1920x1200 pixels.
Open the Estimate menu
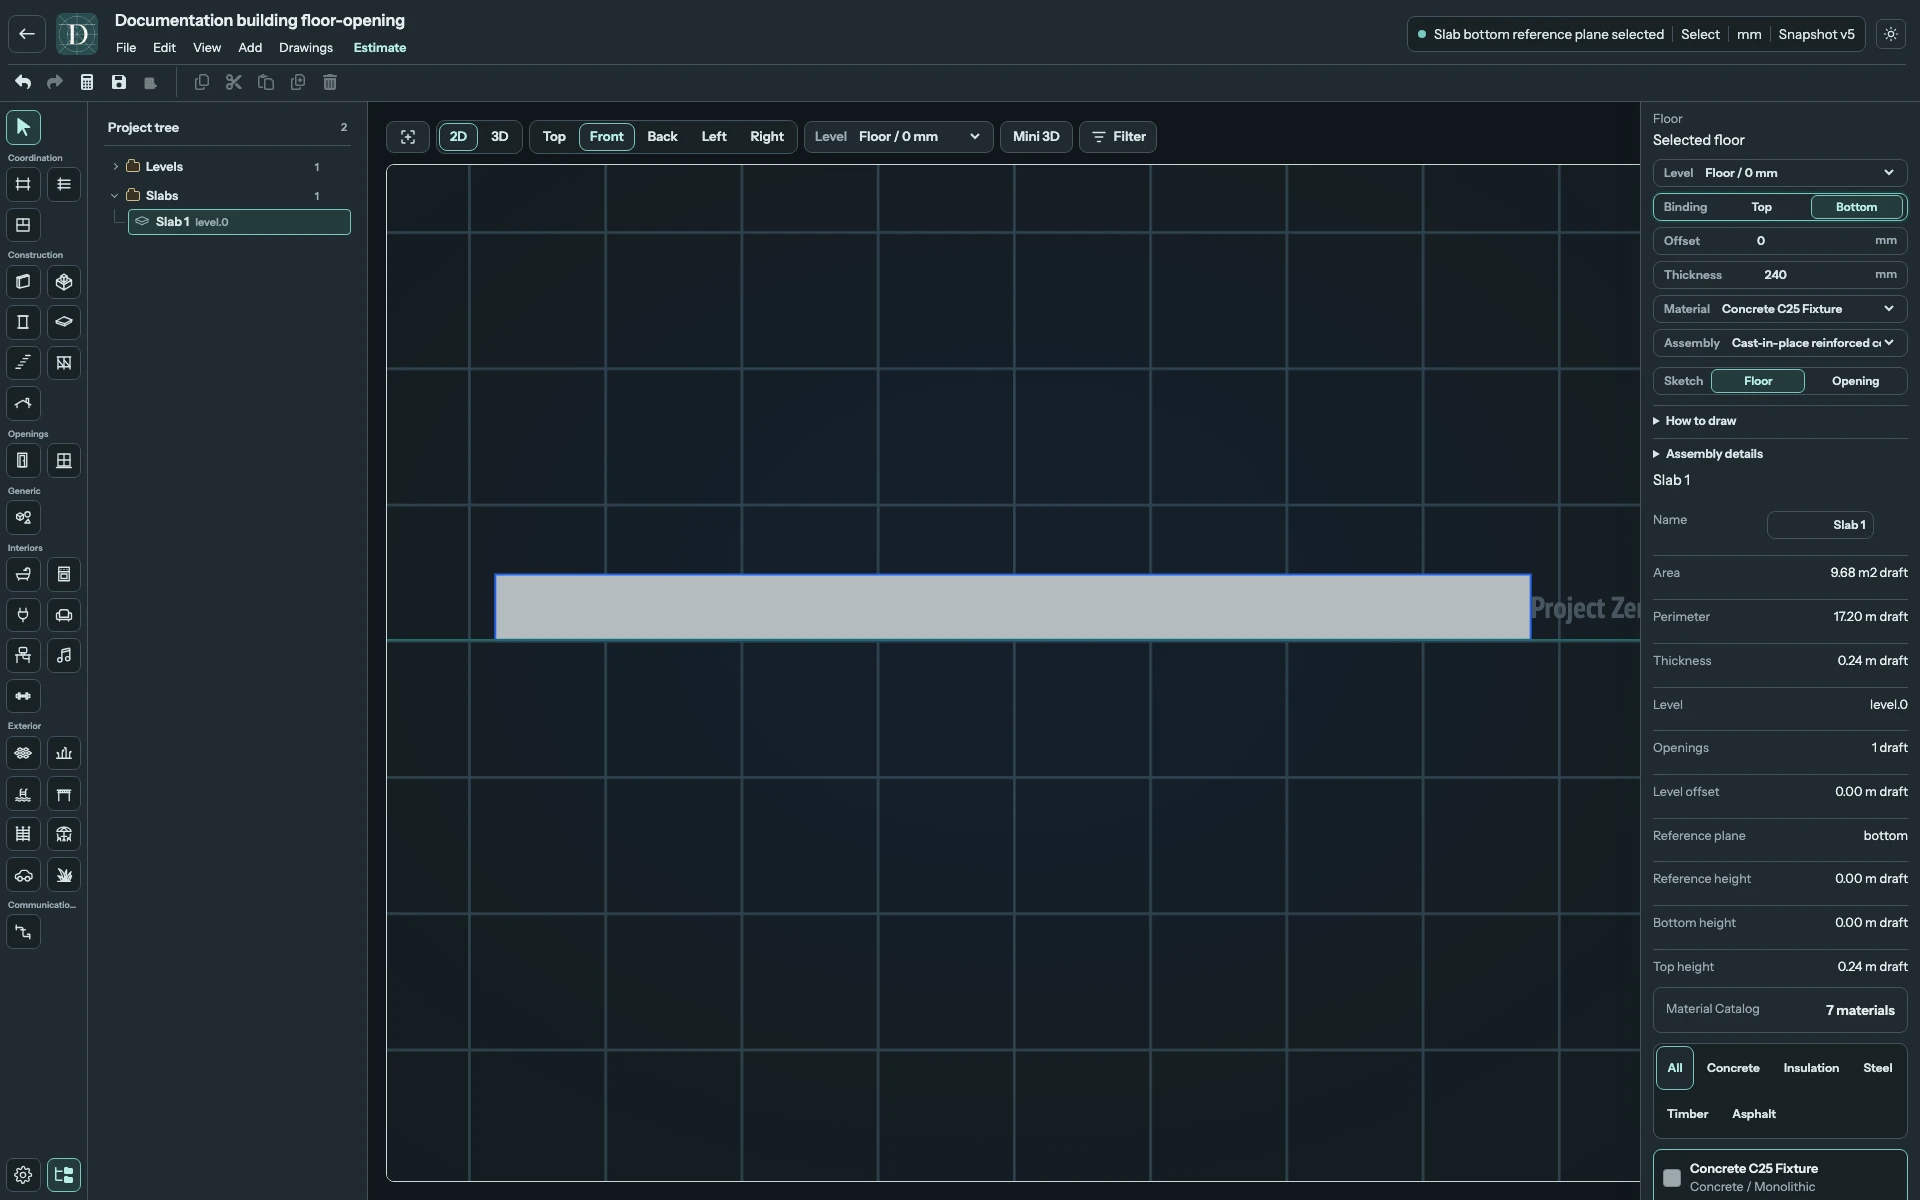point(380,48)
